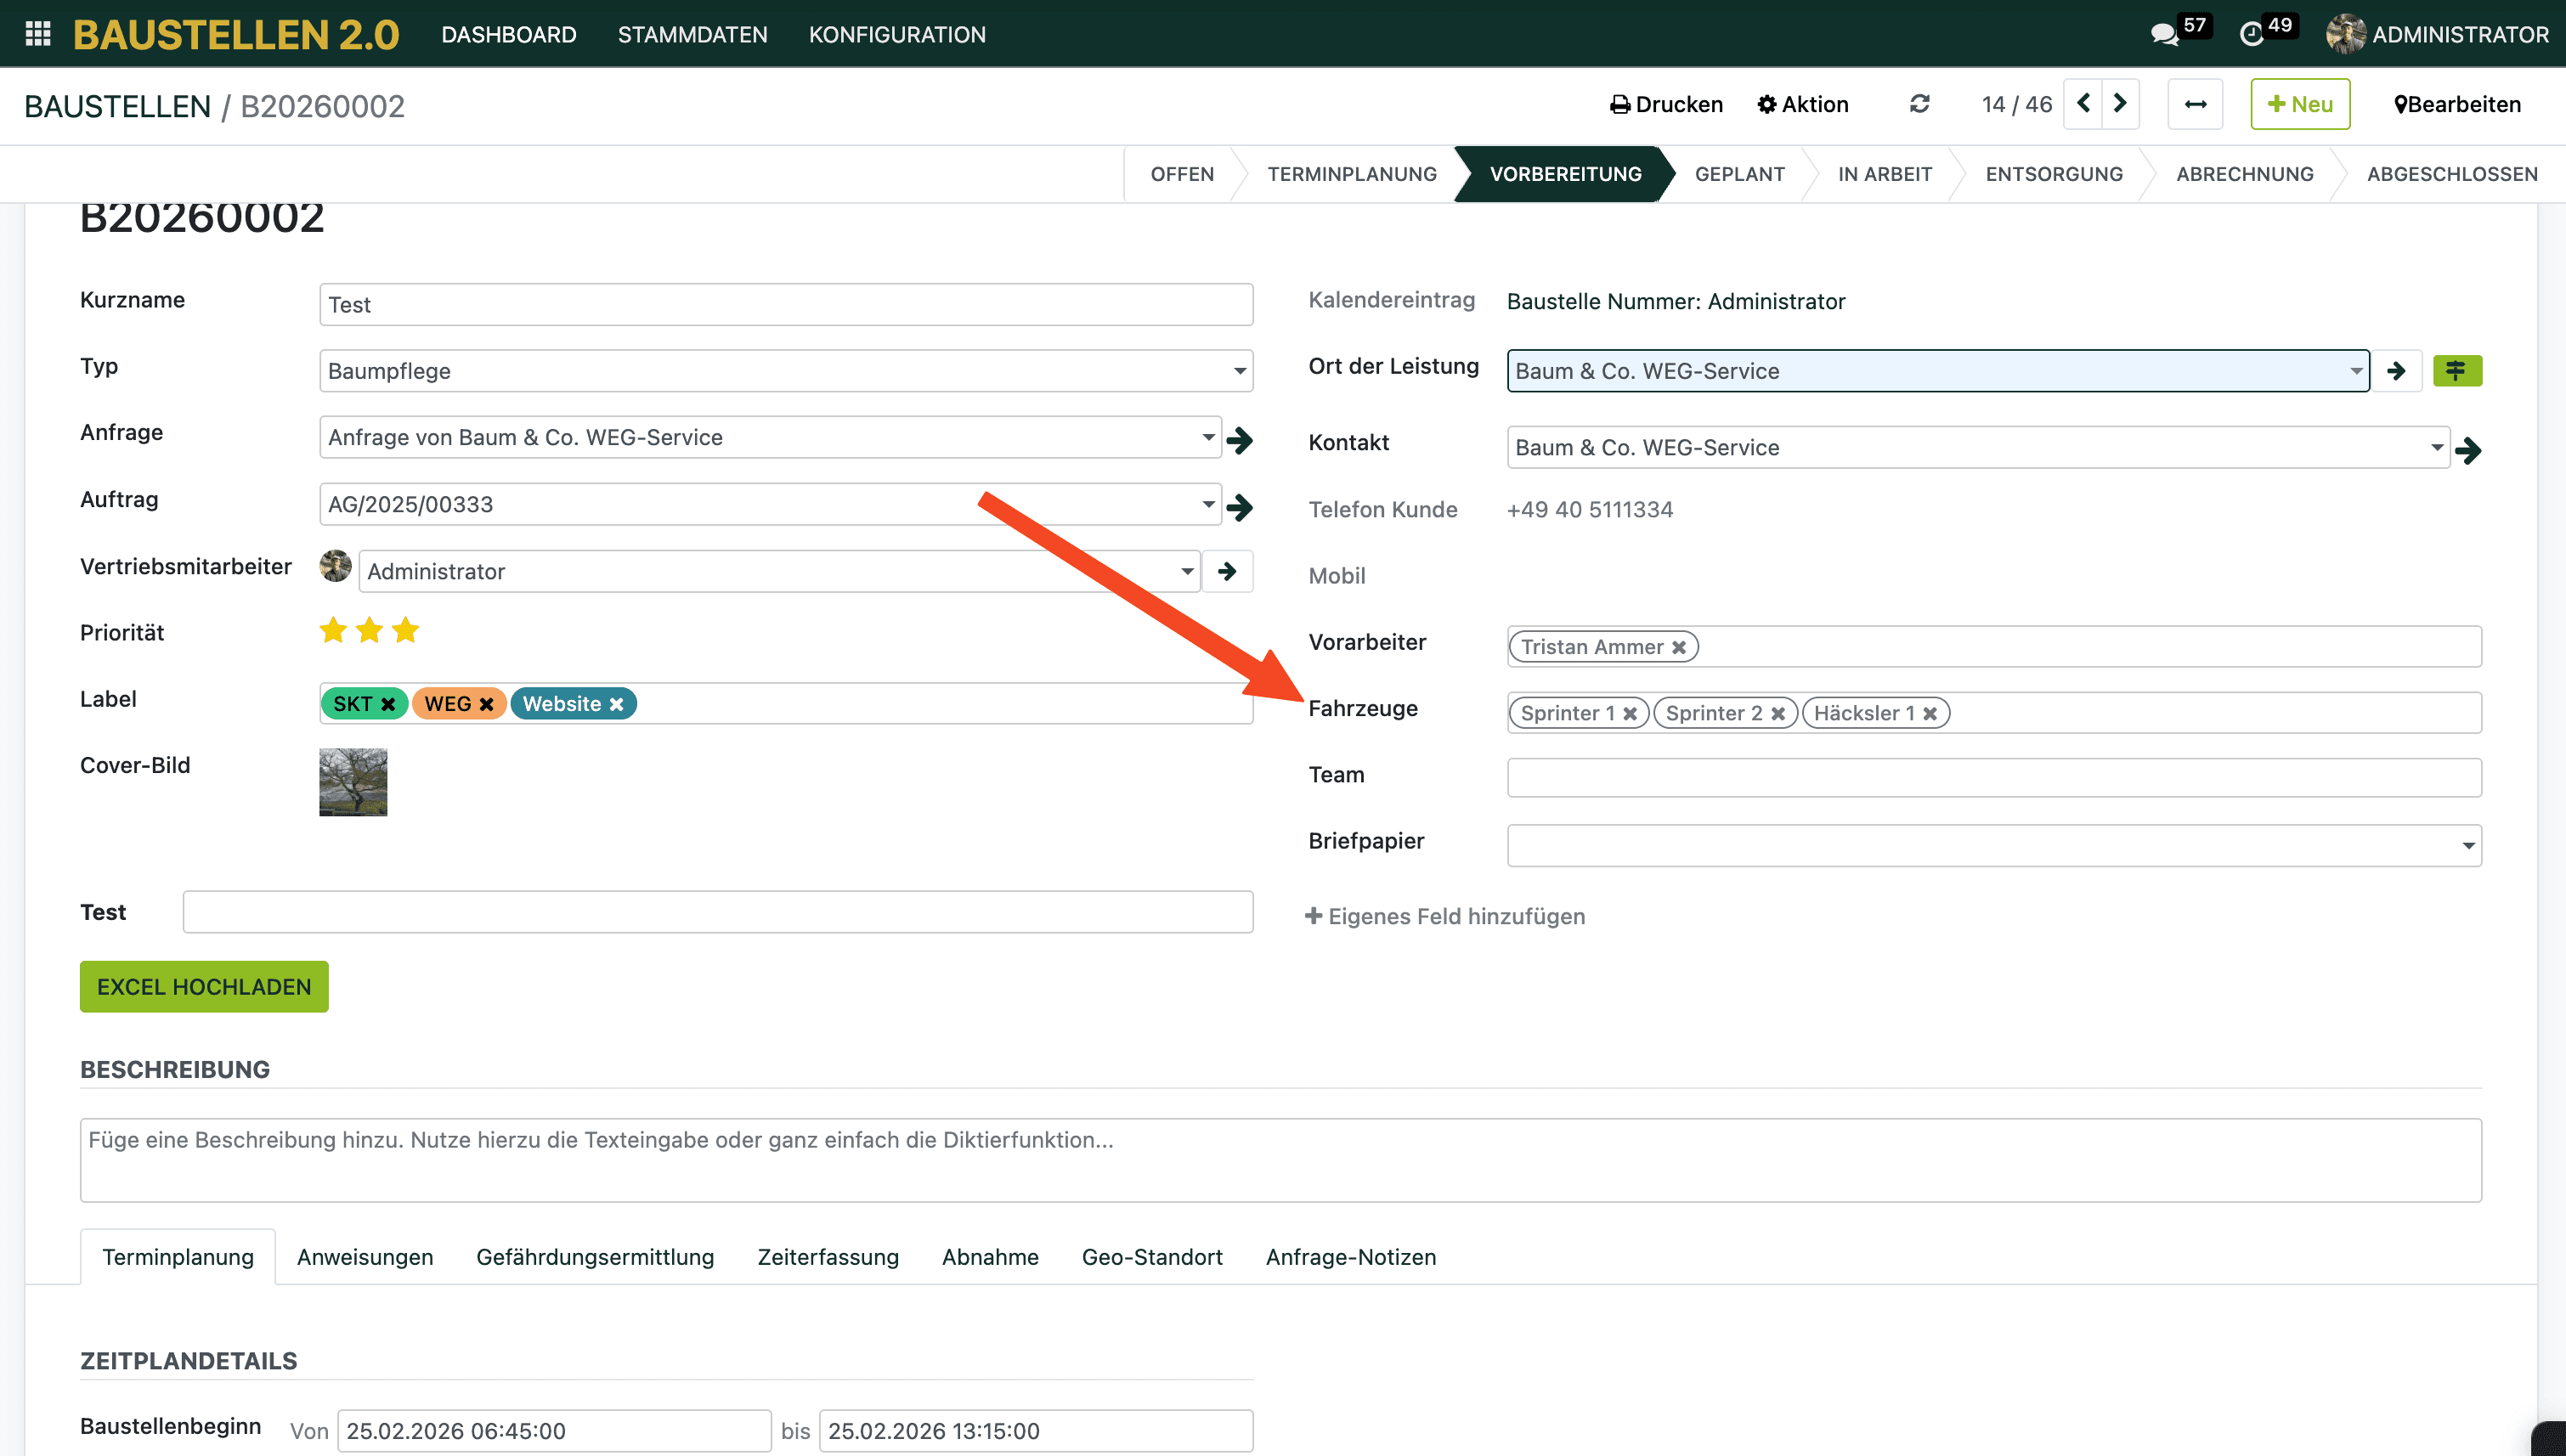Open the activities clock icon
The image size is (2566, 1456).
(2251, 35)
